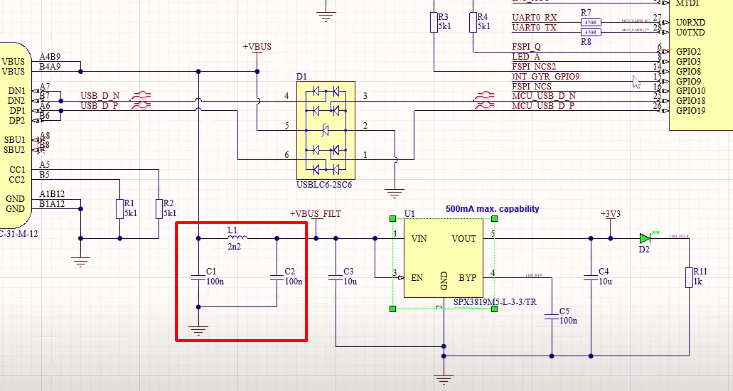Select resistor R1 5k1 symbol
733x391 pixels.
[x=120, y=209]
